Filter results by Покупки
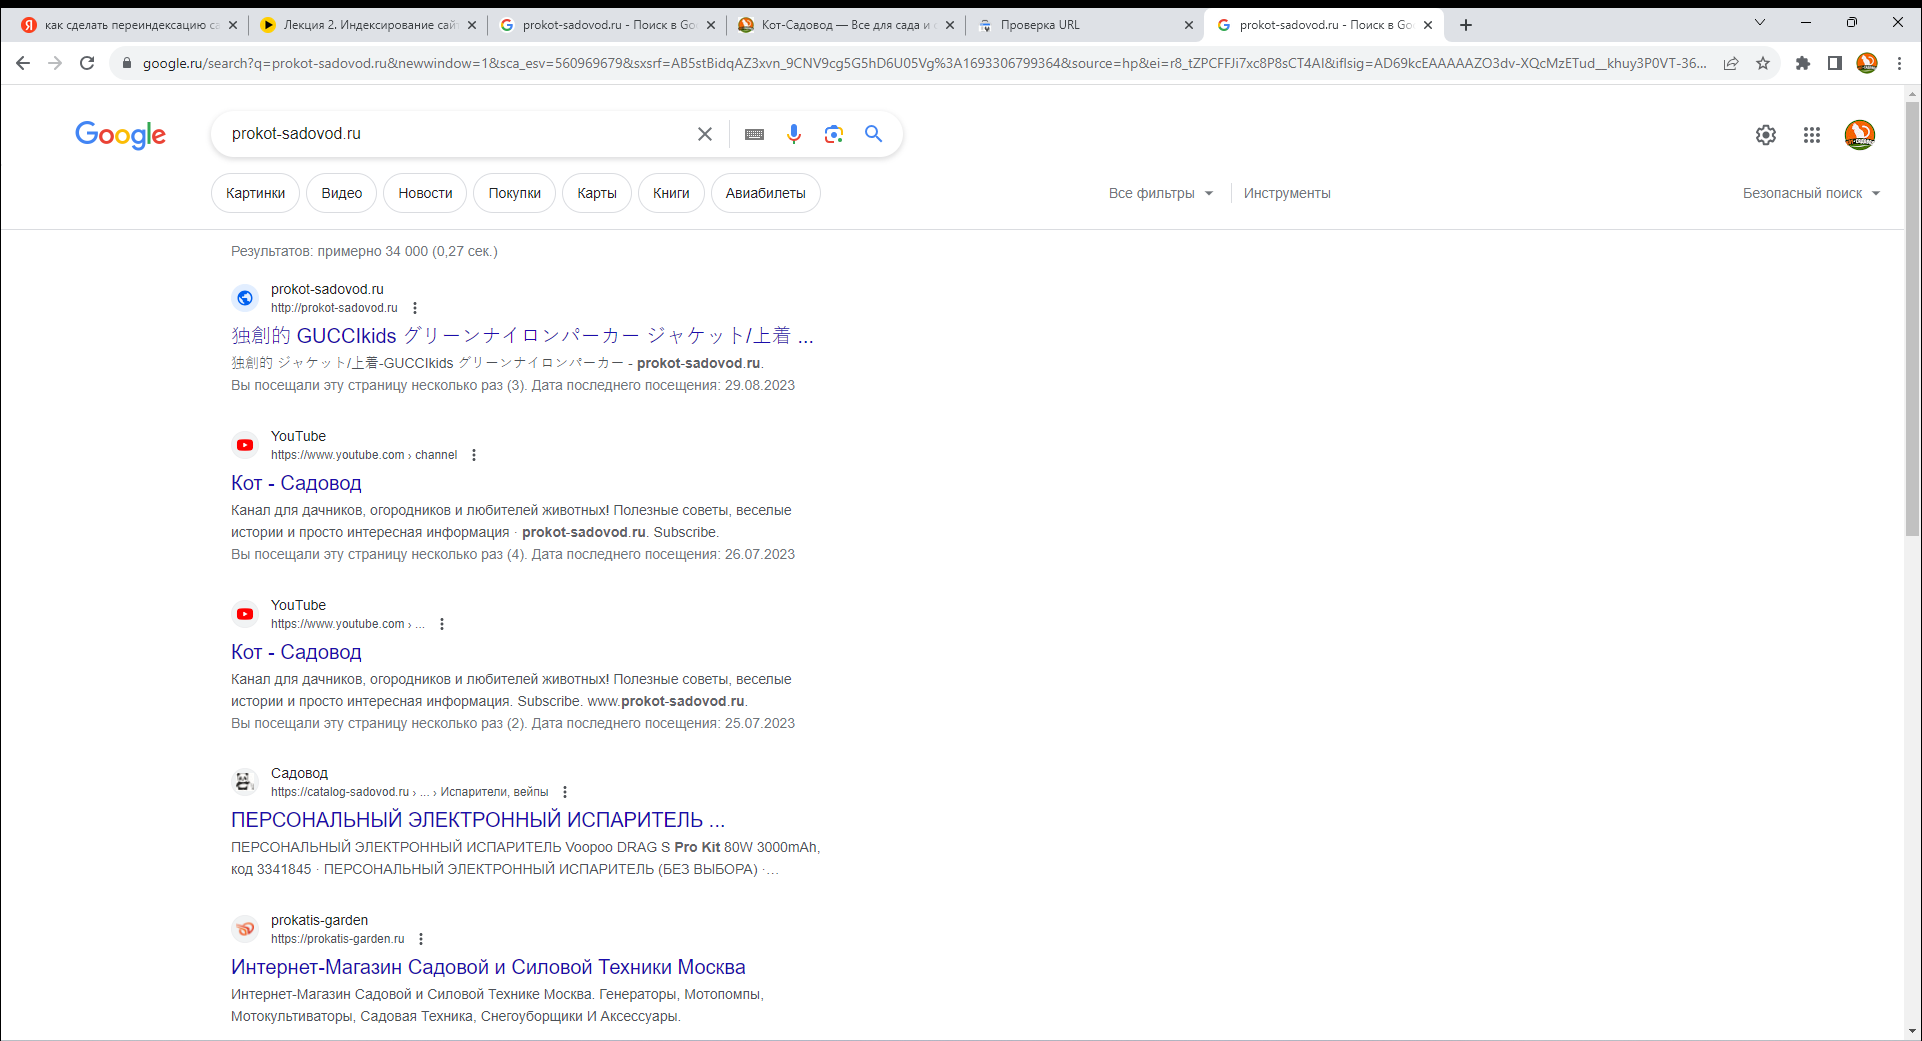Viewport: 1922px width, 1041px height. [x=514, y=193]
